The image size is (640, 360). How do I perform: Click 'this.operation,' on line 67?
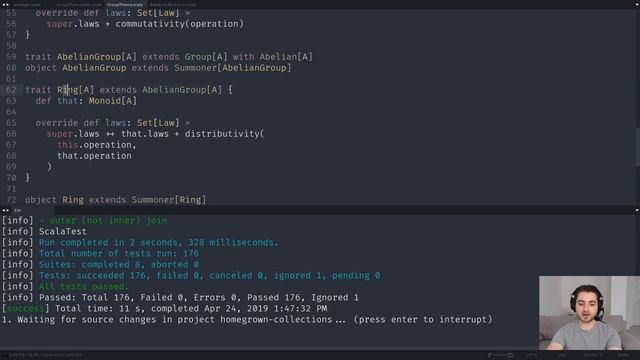point(97,145)
